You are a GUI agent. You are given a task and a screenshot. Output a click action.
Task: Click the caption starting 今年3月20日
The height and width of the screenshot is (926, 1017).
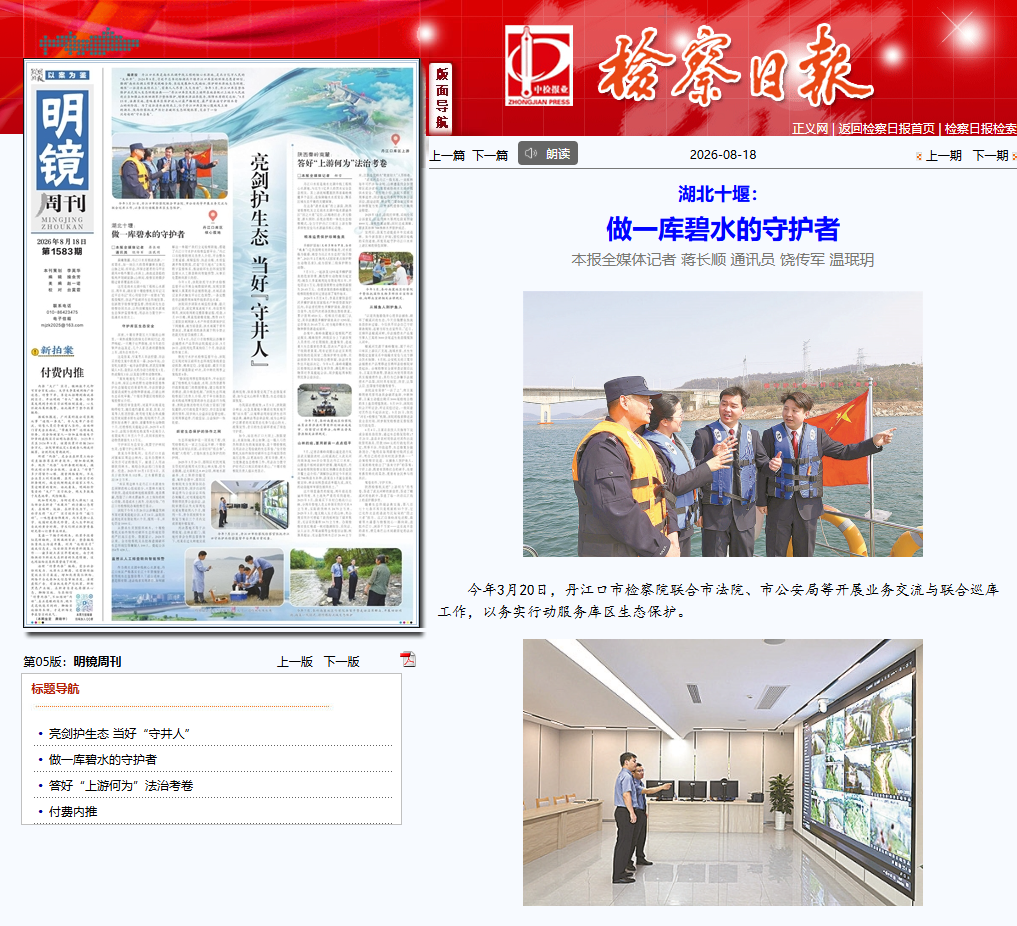719,600
